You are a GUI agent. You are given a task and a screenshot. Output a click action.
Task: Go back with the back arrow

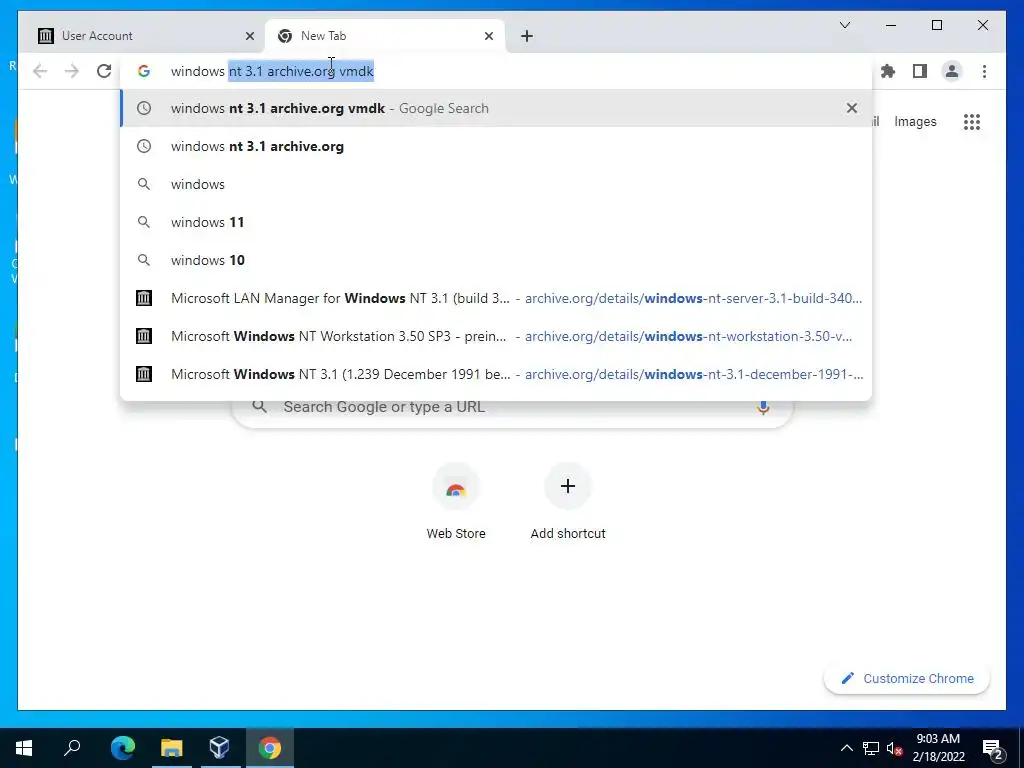click(40, 71)
